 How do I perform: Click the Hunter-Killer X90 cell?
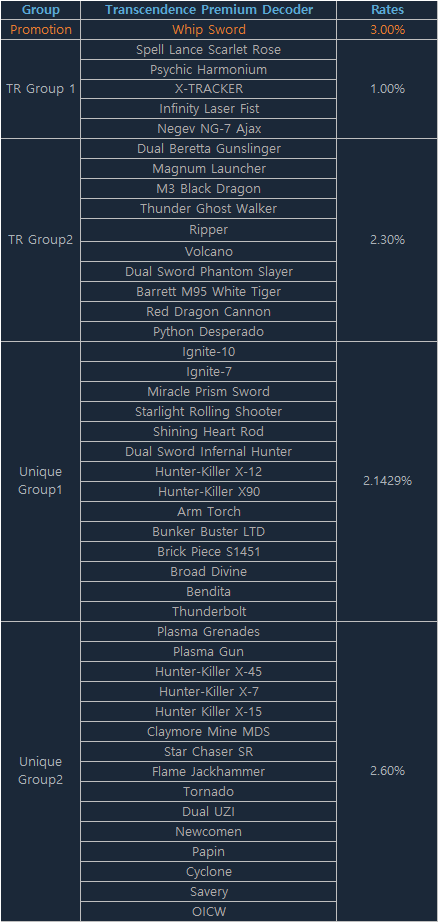[209, 492]
